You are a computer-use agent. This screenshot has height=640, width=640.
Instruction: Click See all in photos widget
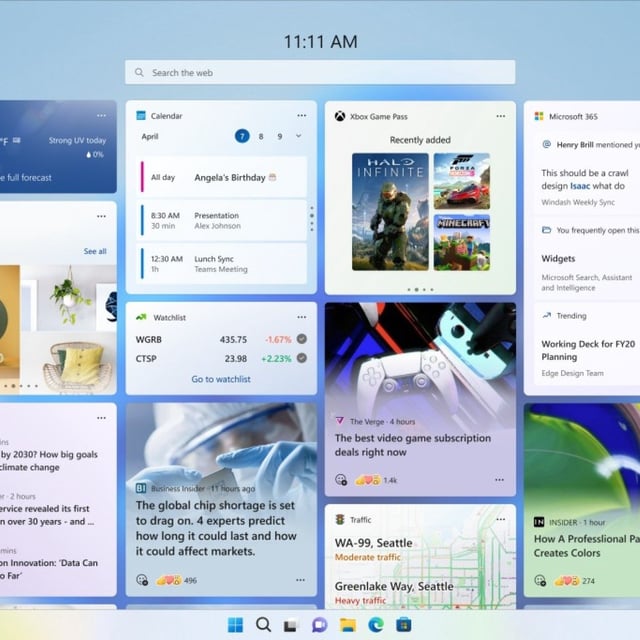[x=95, y=251]
